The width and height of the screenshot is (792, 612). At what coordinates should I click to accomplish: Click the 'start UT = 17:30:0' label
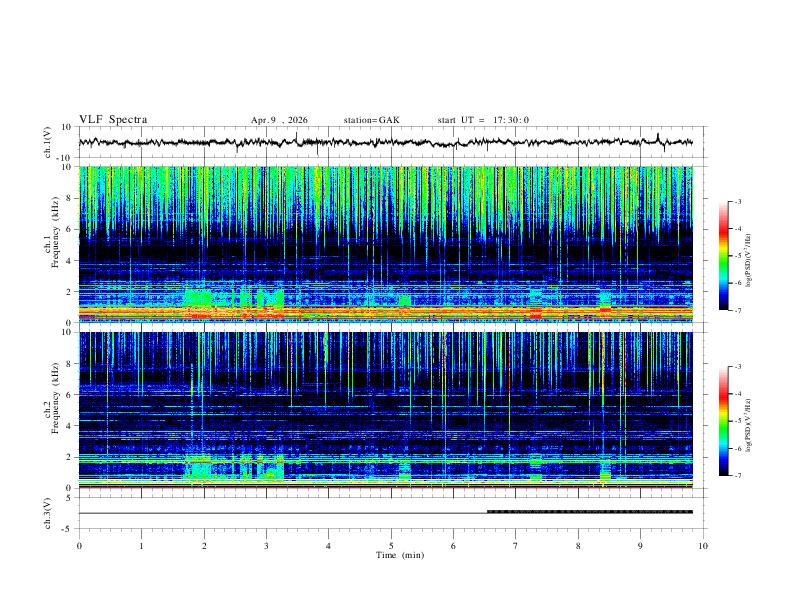pyautogui.click(x=483, y=120)
